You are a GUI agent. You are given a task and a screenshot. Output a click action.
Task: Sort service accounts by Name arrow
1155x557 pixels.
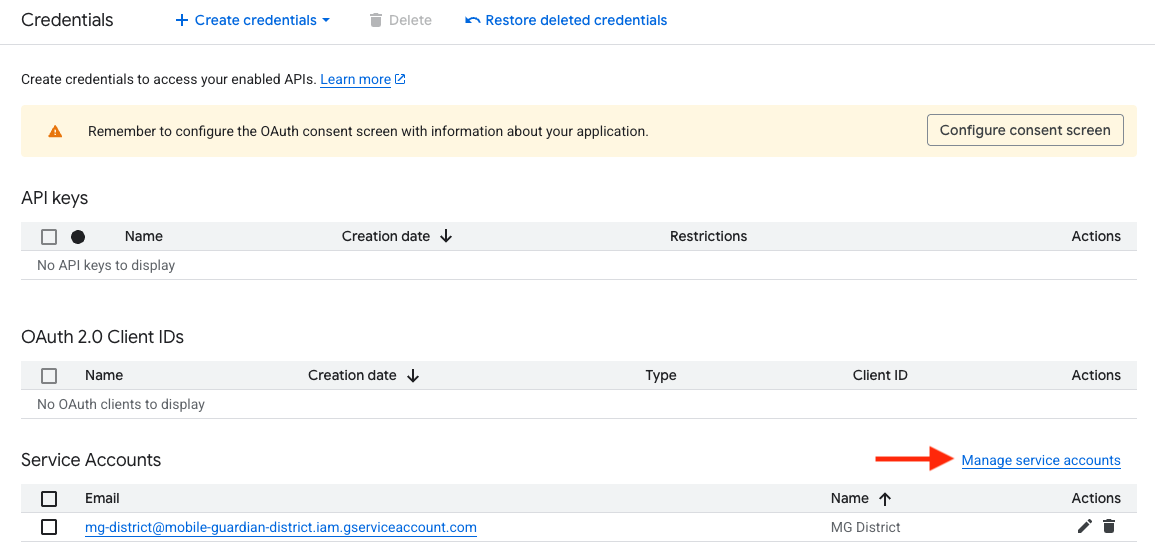(884, 499)
